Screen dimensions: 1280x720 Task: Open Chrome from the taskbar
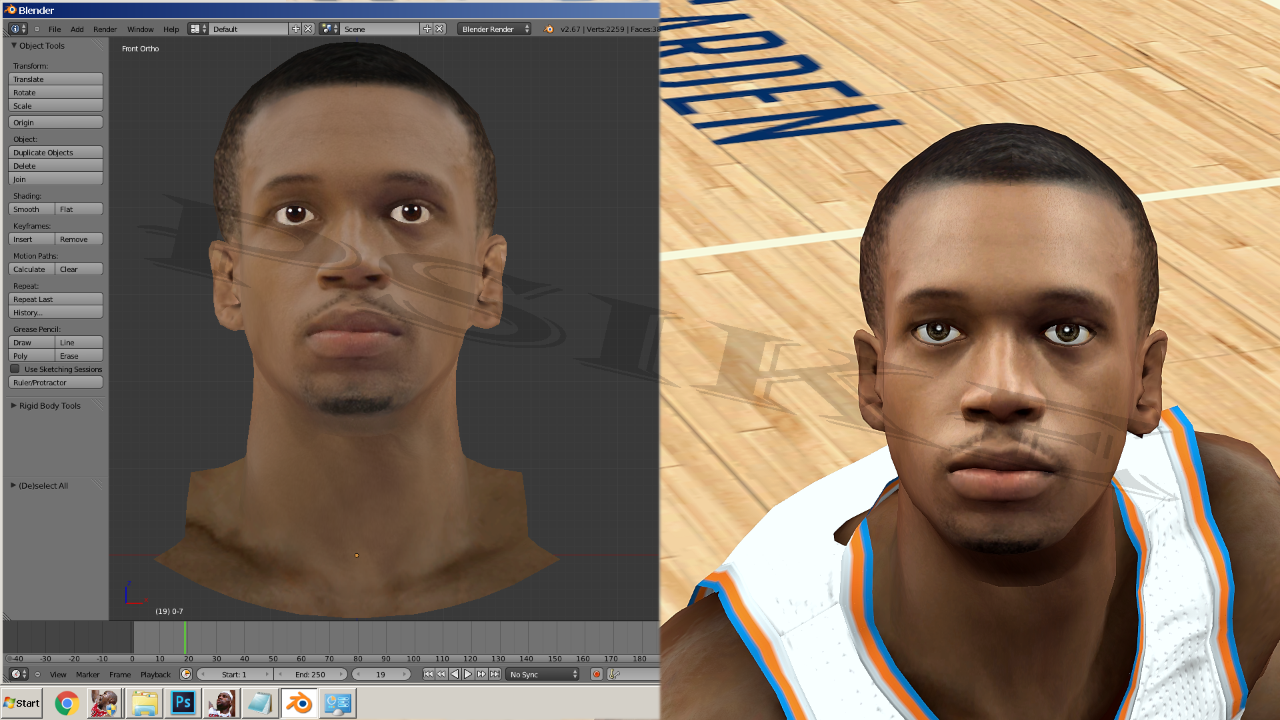67,703
